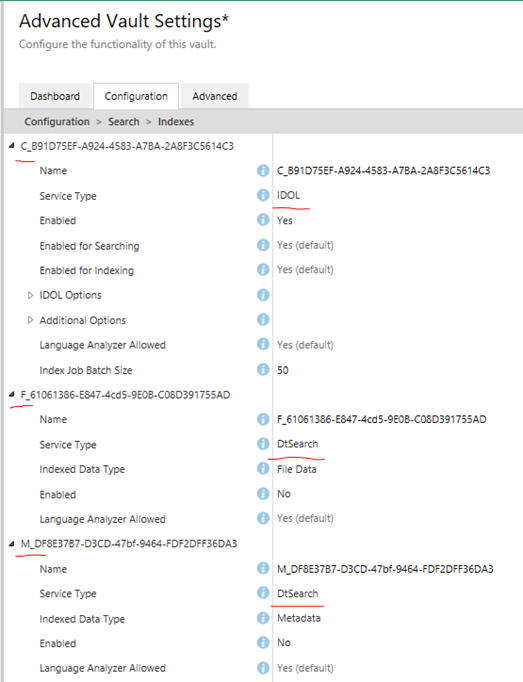Click the Enabled for Searching label
523x682 pixels.
(89, 246)
